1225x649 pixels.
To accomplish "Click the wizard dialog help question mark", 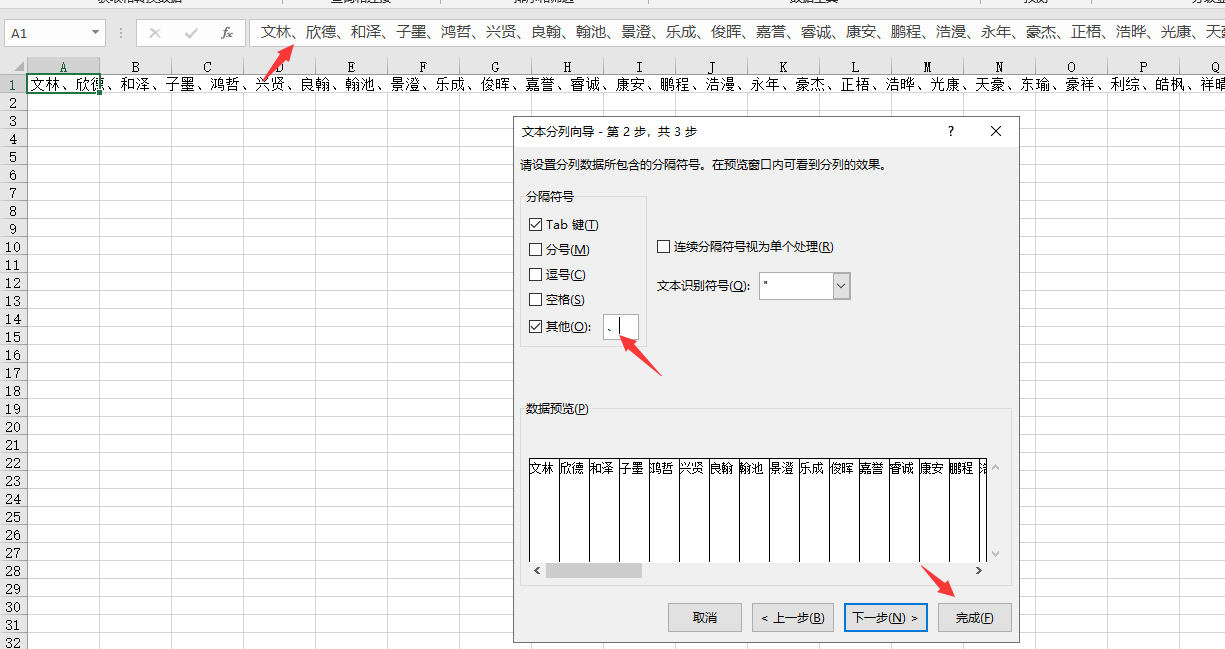I will pyautogui.click(x=951, y=131).
